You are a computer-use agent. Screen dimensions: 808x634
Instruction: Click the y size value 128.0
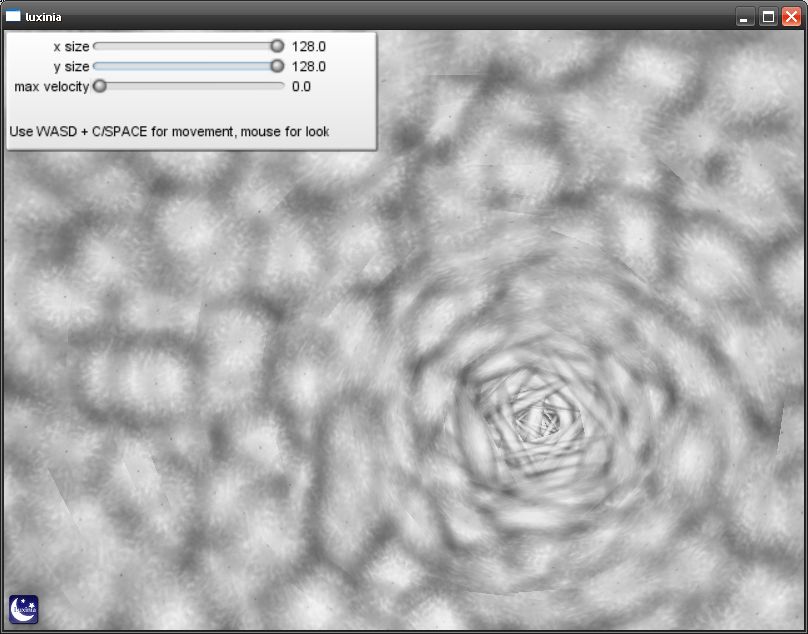tap(308, 66)
